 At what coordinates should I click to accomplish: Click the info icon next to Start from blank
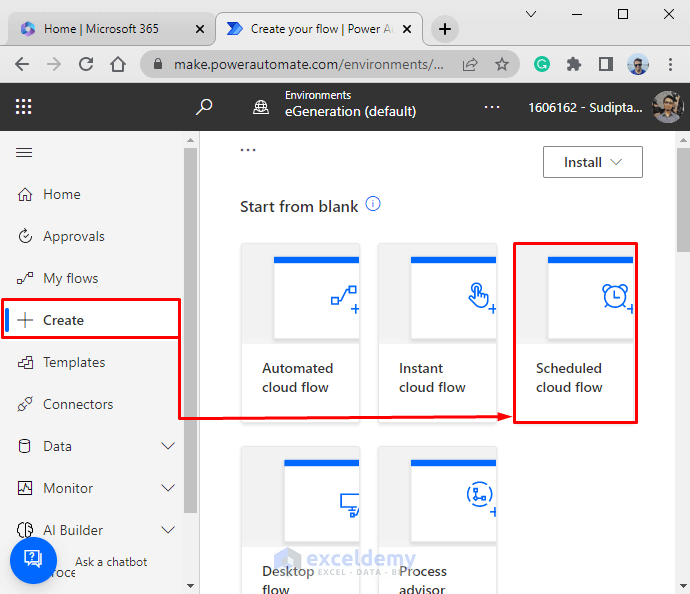(x=373, y=204)
